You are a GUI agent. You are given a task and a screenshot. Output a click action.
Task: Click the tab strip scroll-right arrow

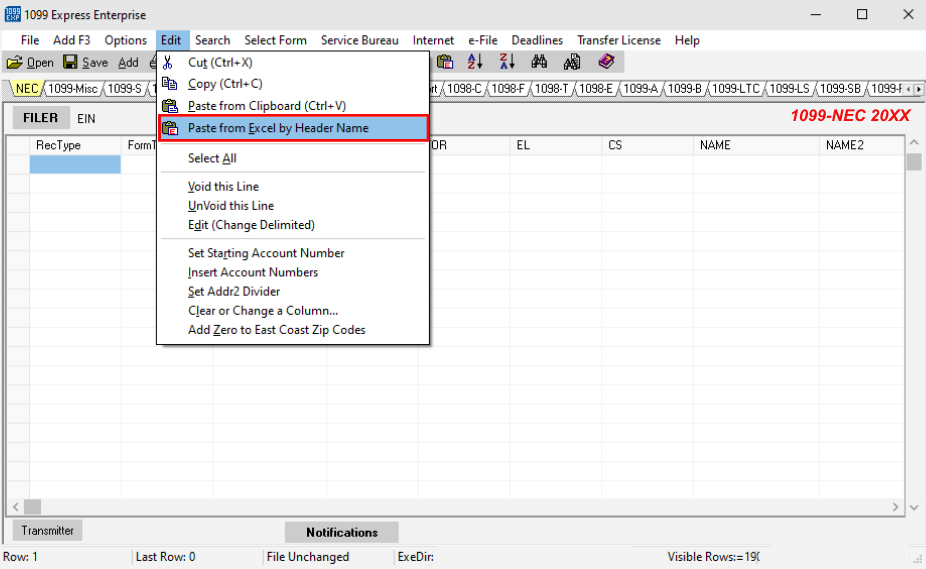click(918, 89)
